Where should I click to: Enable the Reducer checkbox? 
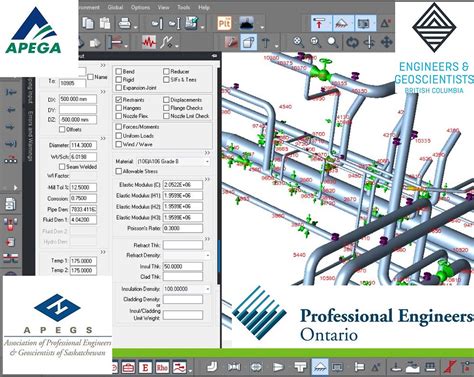(x=166, y=71)
